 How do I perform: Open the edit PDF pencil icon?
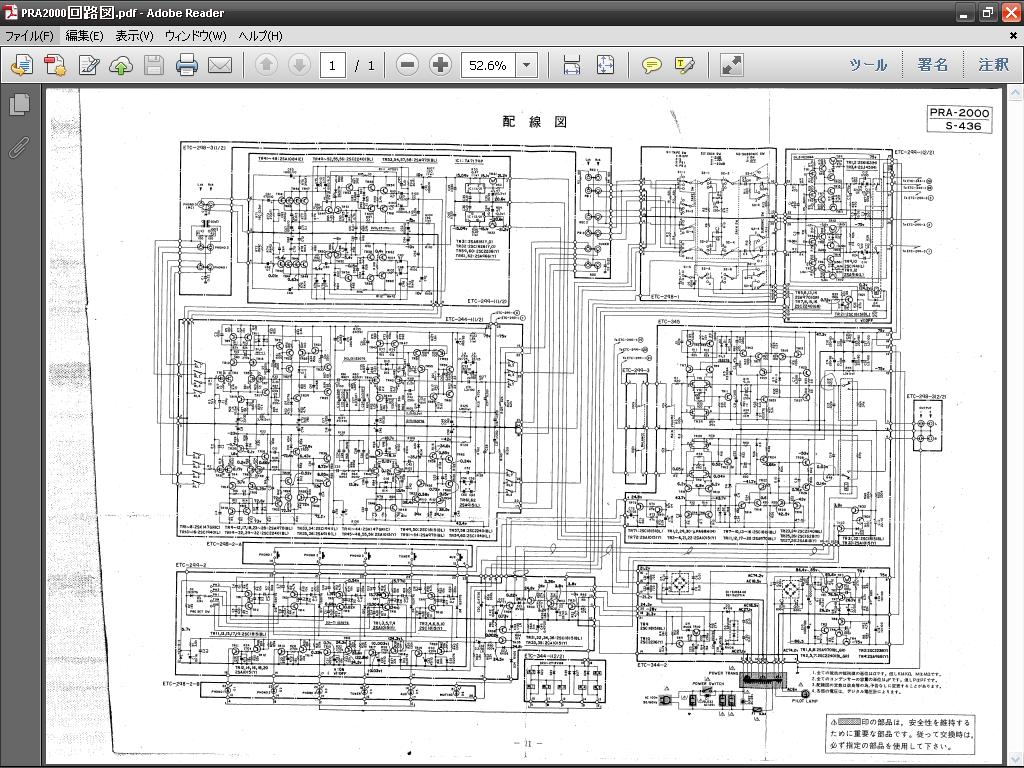point(88,65)
